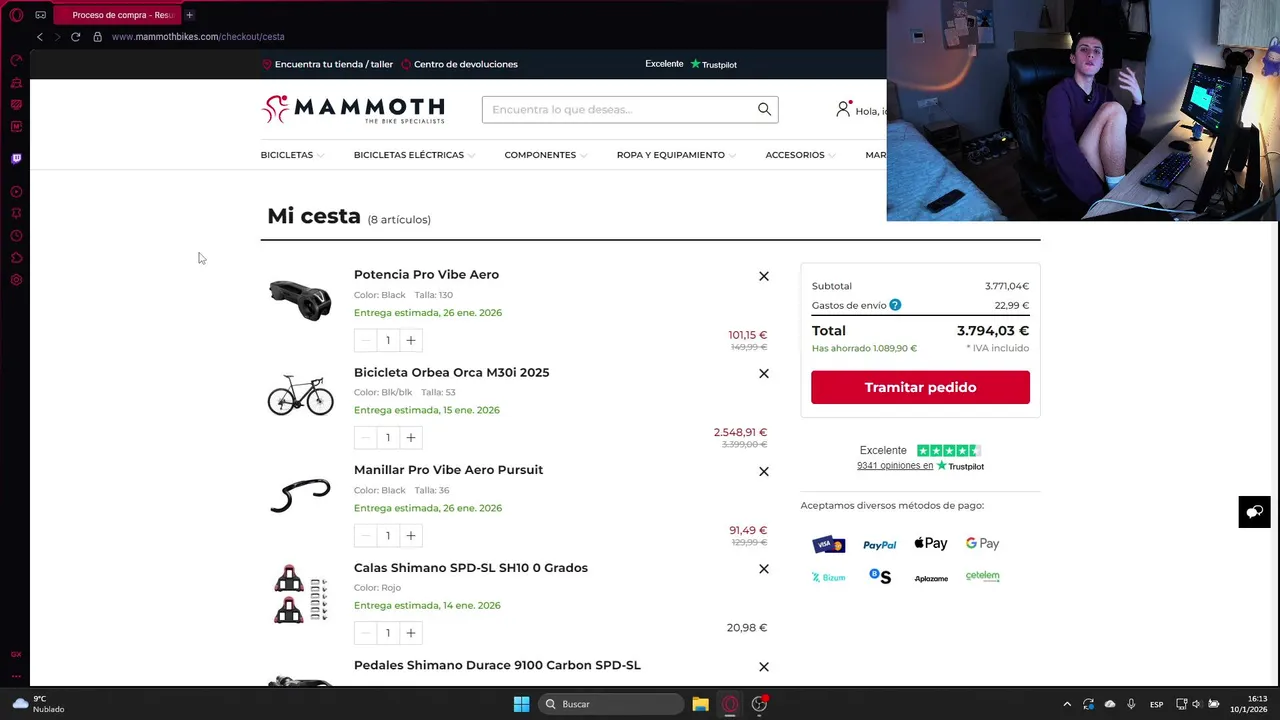Decrease quantity of Manillar Pro Vibe Aero Pursuit
This screenshot has height=720, width=1280.
pyautogui.click(x=365, y=535)
